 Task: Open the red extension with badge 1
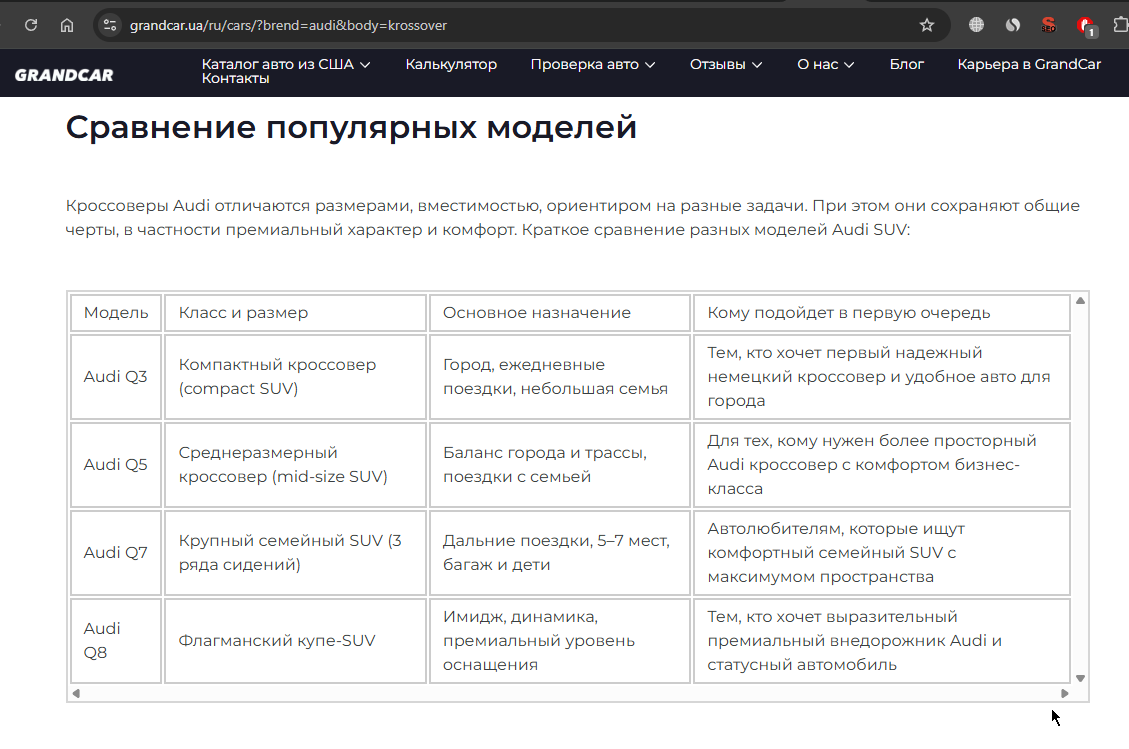(1086, 27)
